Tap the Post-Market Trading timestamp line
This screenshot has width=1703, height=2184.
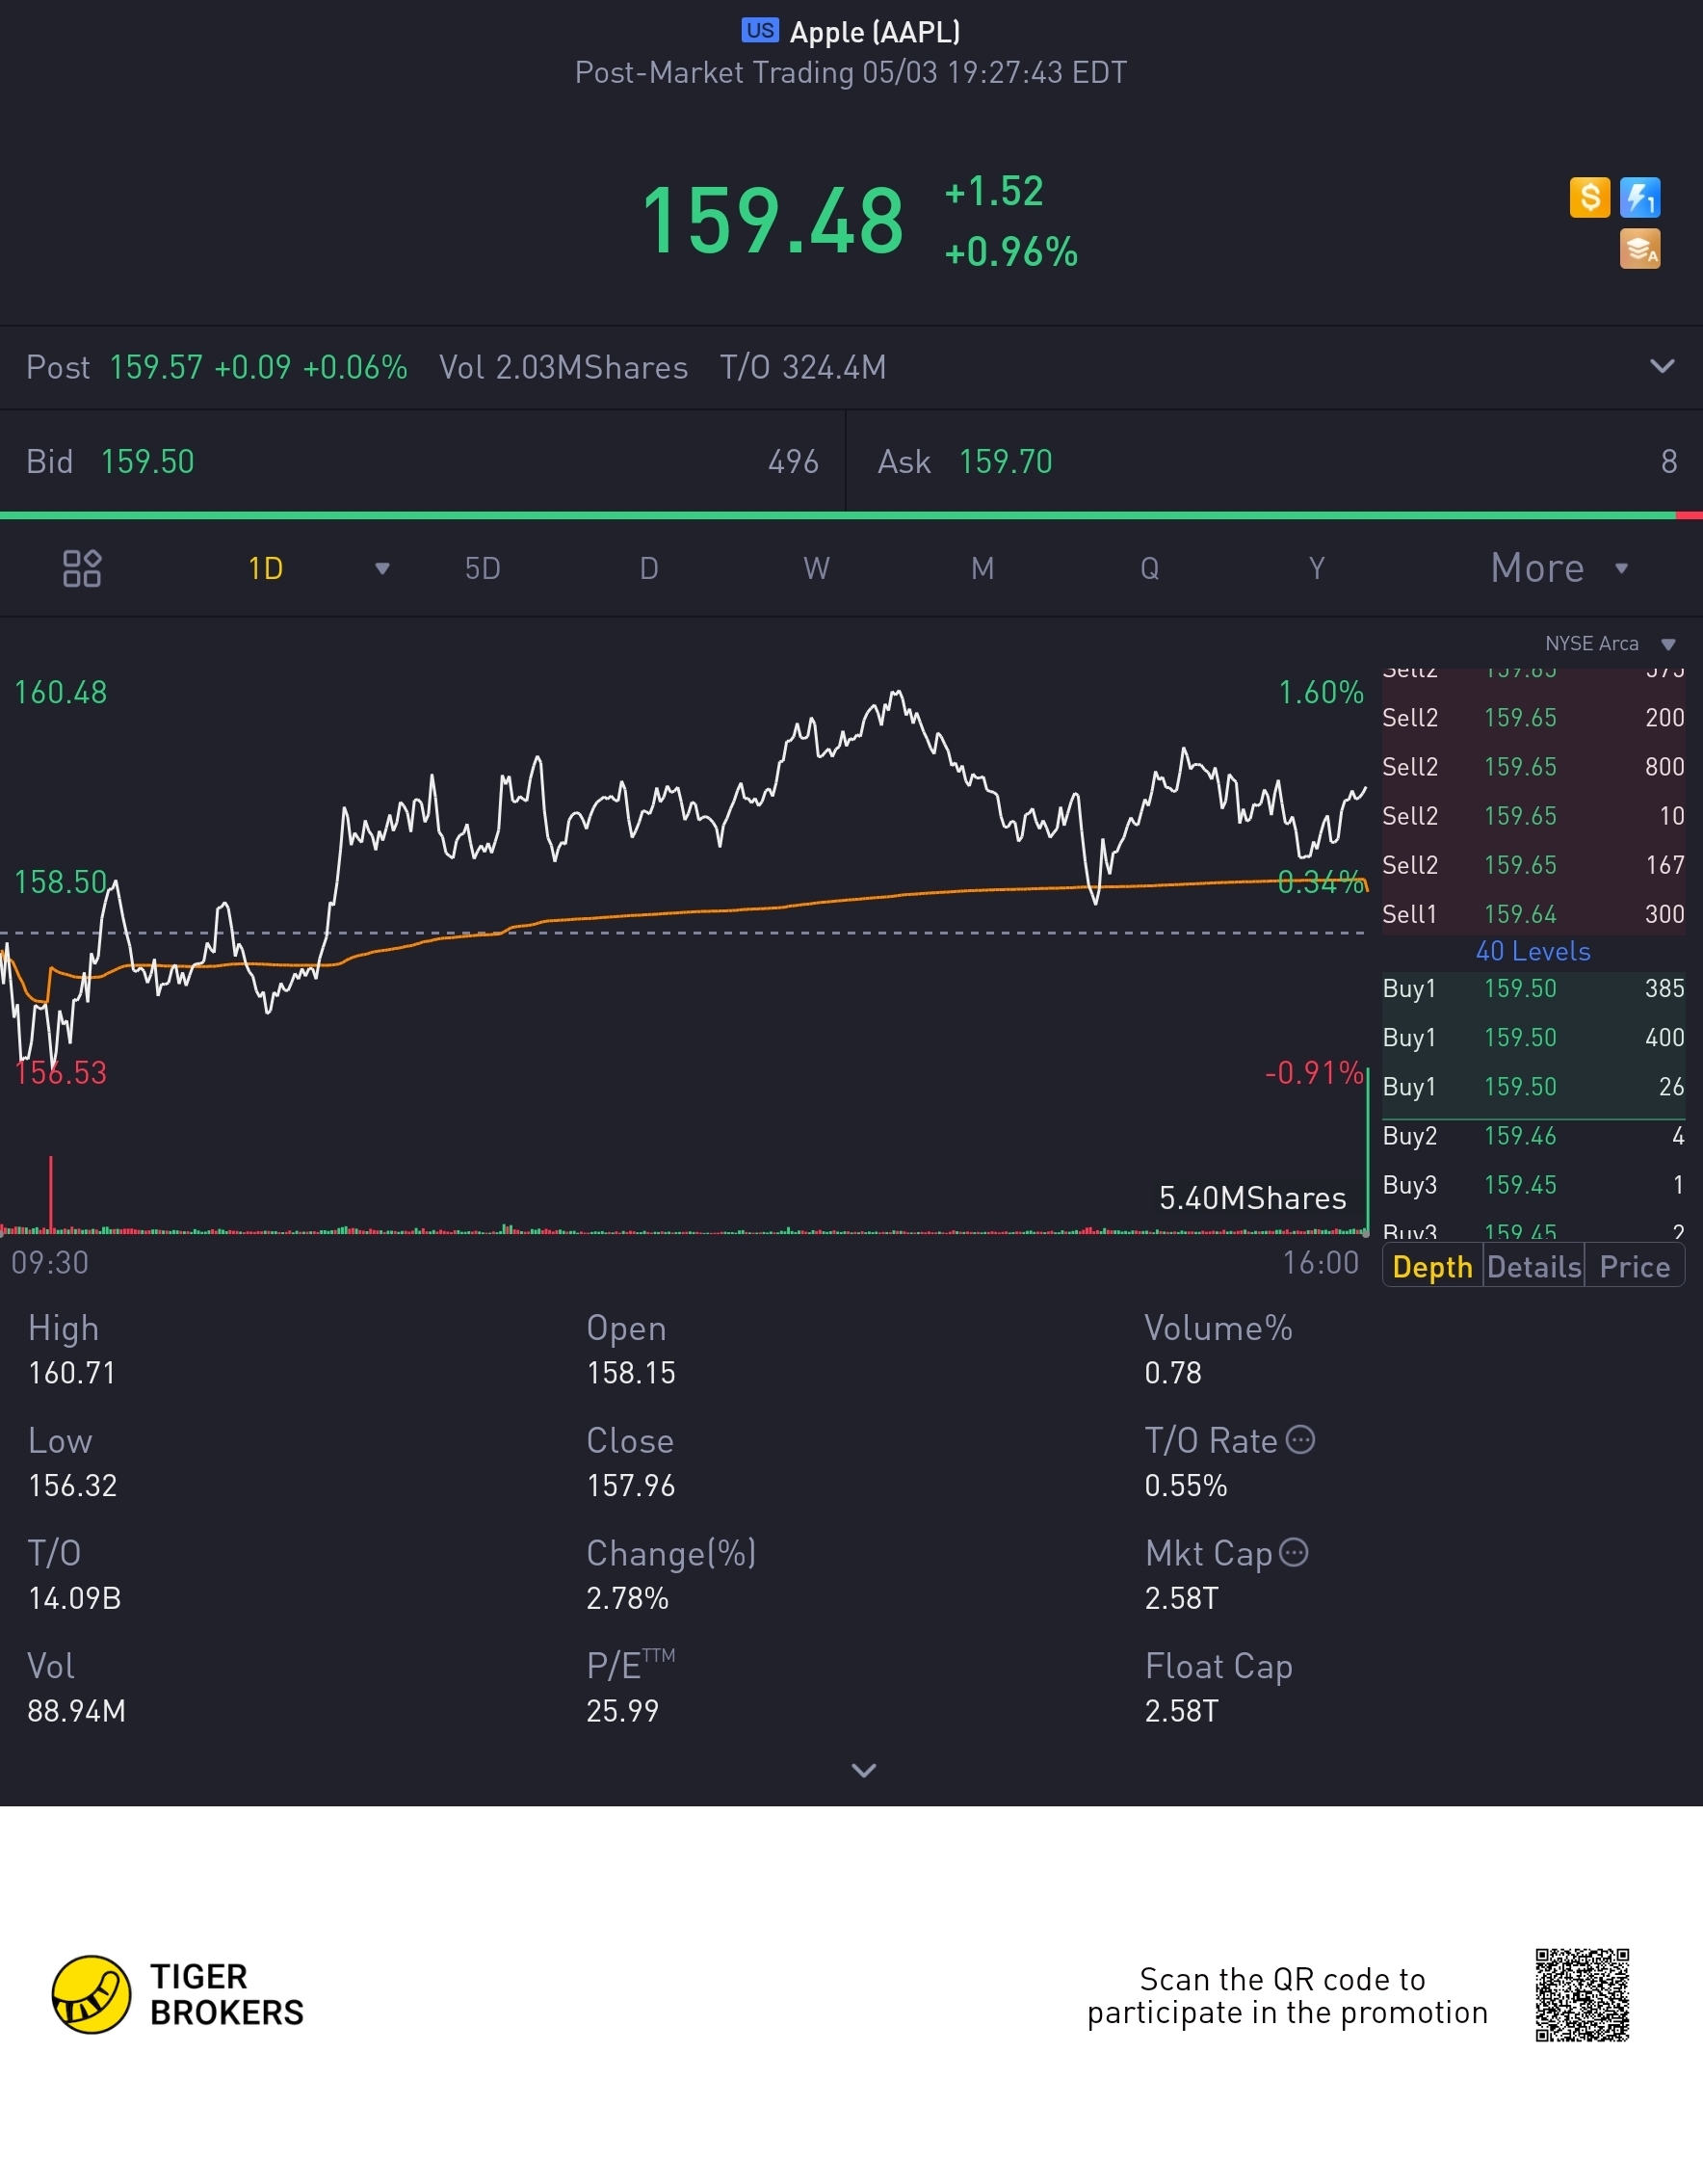pyautogui.click(x=851, y=73)
